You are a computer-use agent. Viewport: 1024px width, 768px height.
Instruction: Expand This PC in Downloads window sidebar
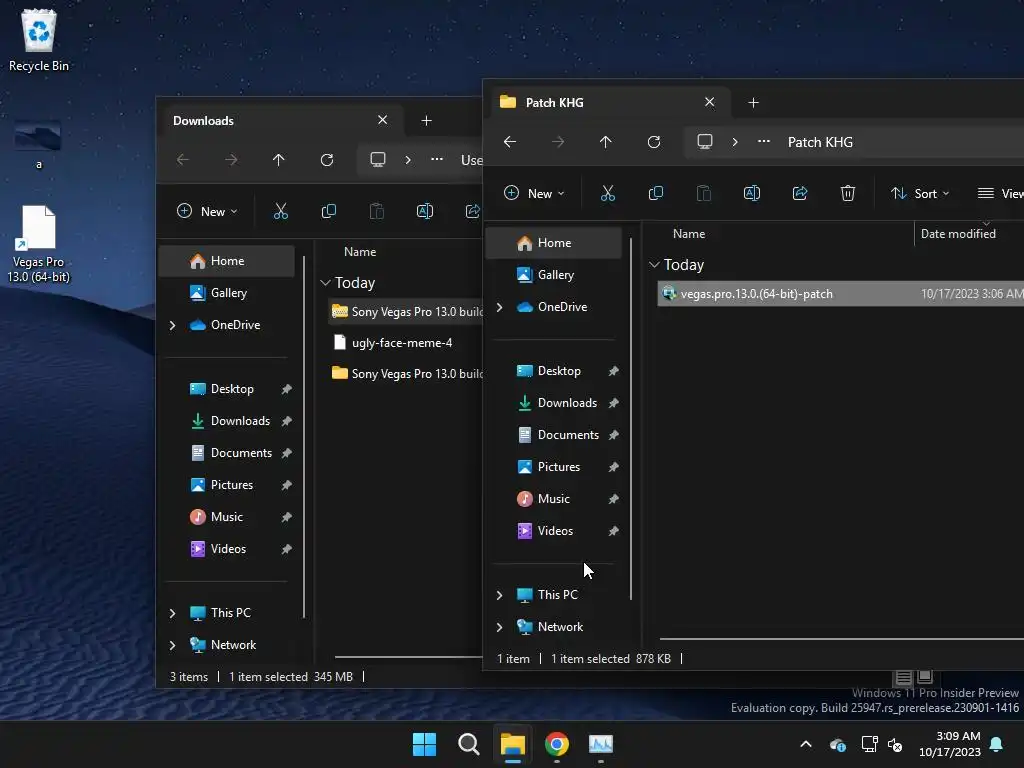pyautogui.click(x=172, y=613)
